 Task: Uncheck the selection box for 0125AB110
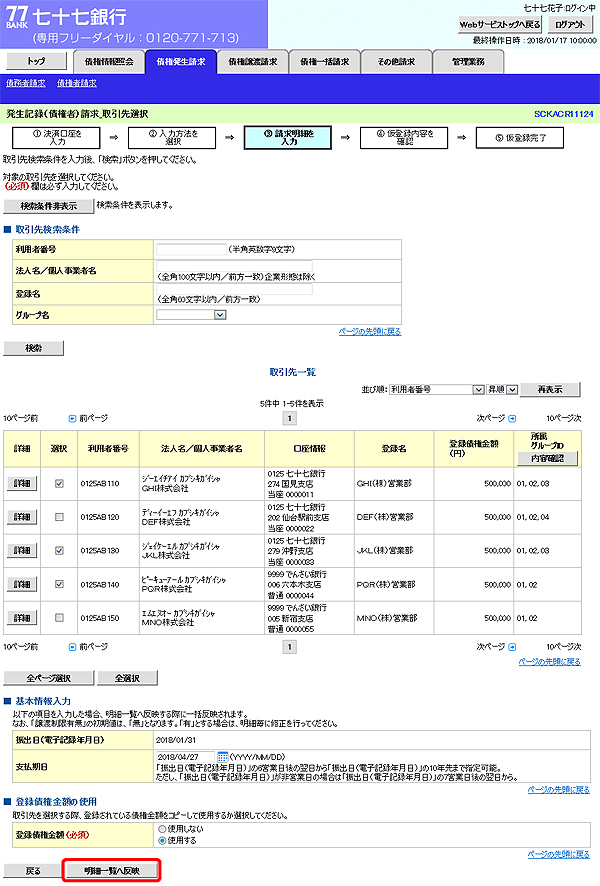click(x=59, y=484)
